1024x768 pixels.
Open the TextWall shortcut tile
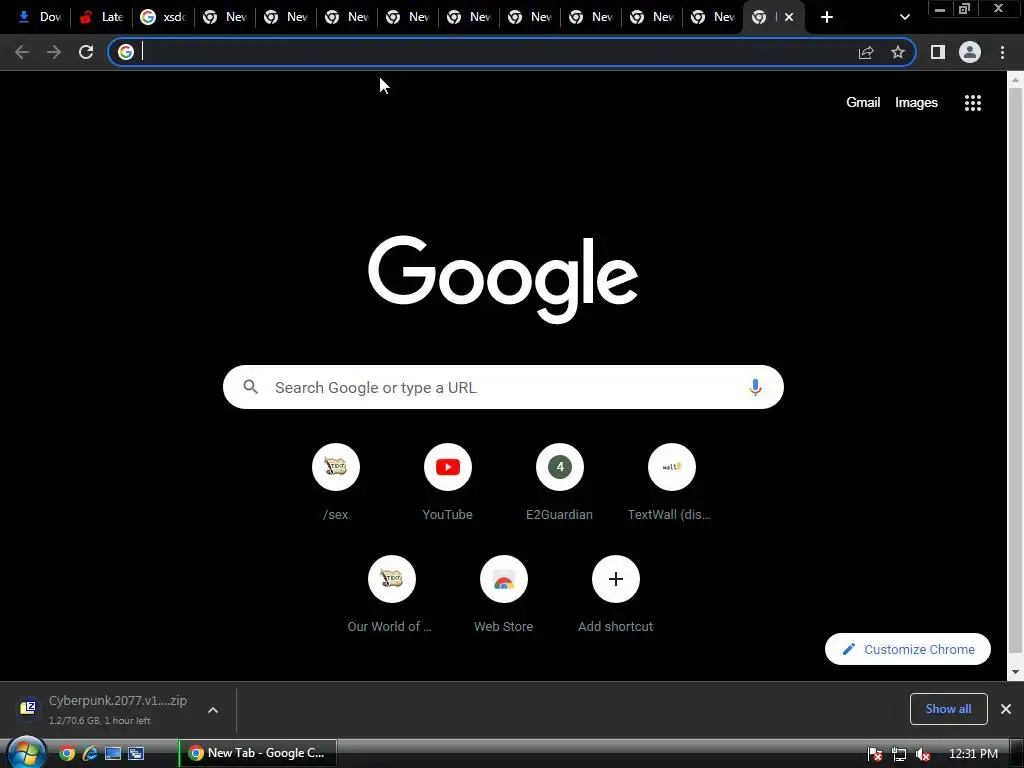click(x=671, y=482)
